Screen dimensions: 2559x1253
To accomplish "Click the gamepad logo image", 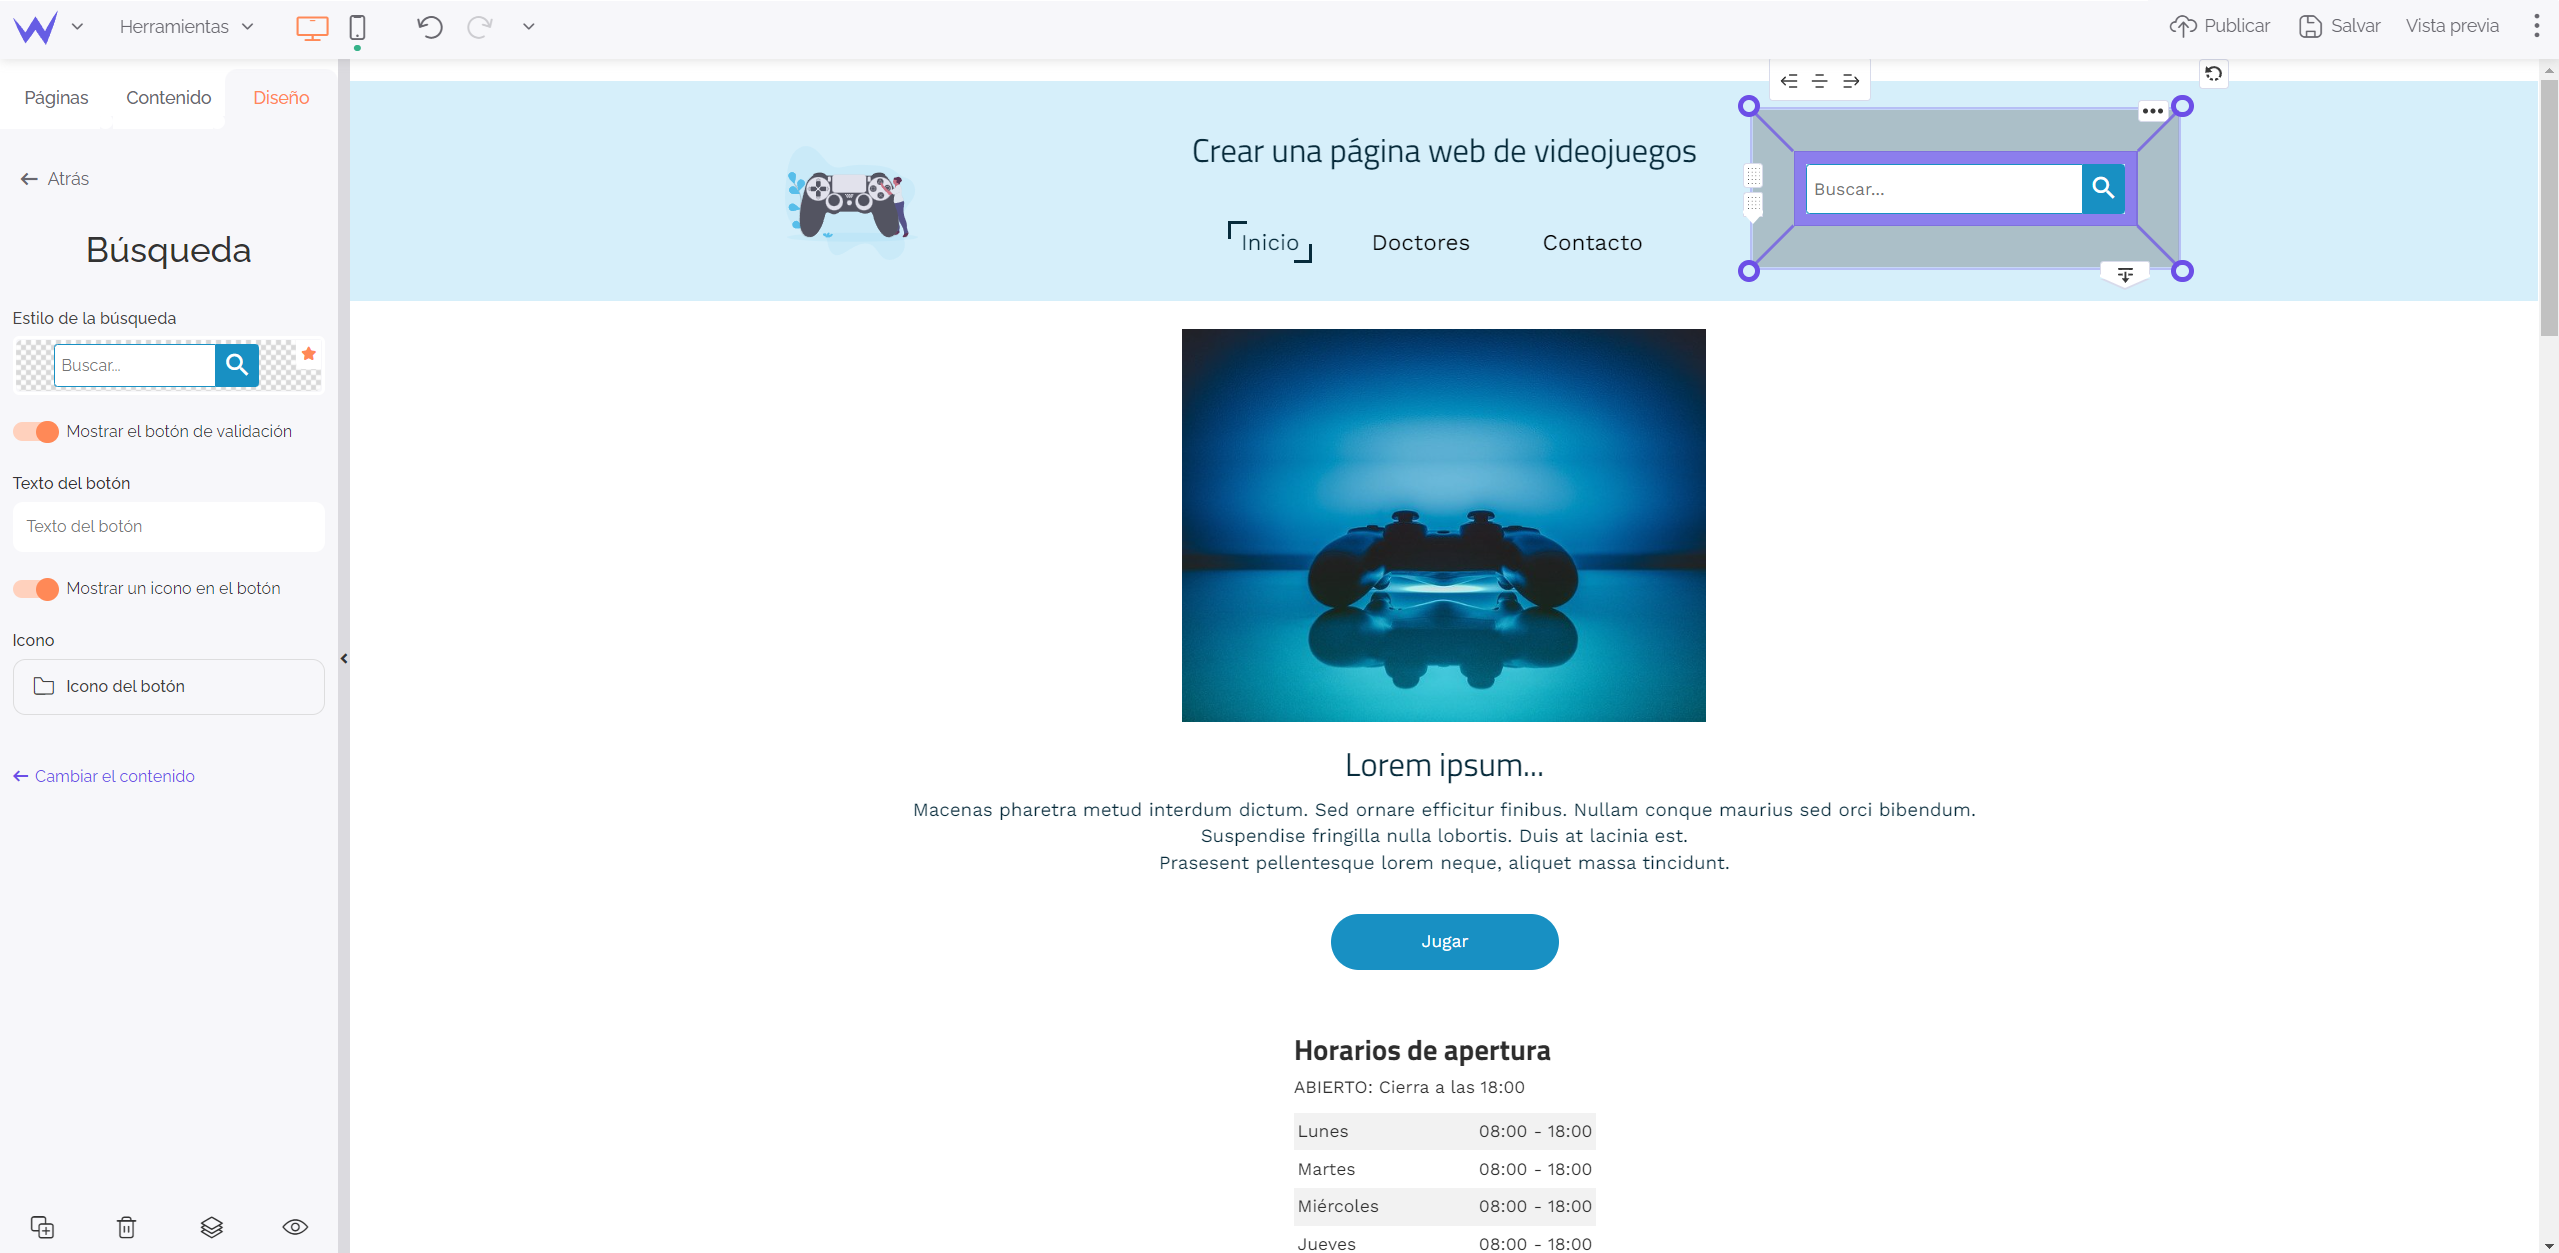I will (850, 203).
